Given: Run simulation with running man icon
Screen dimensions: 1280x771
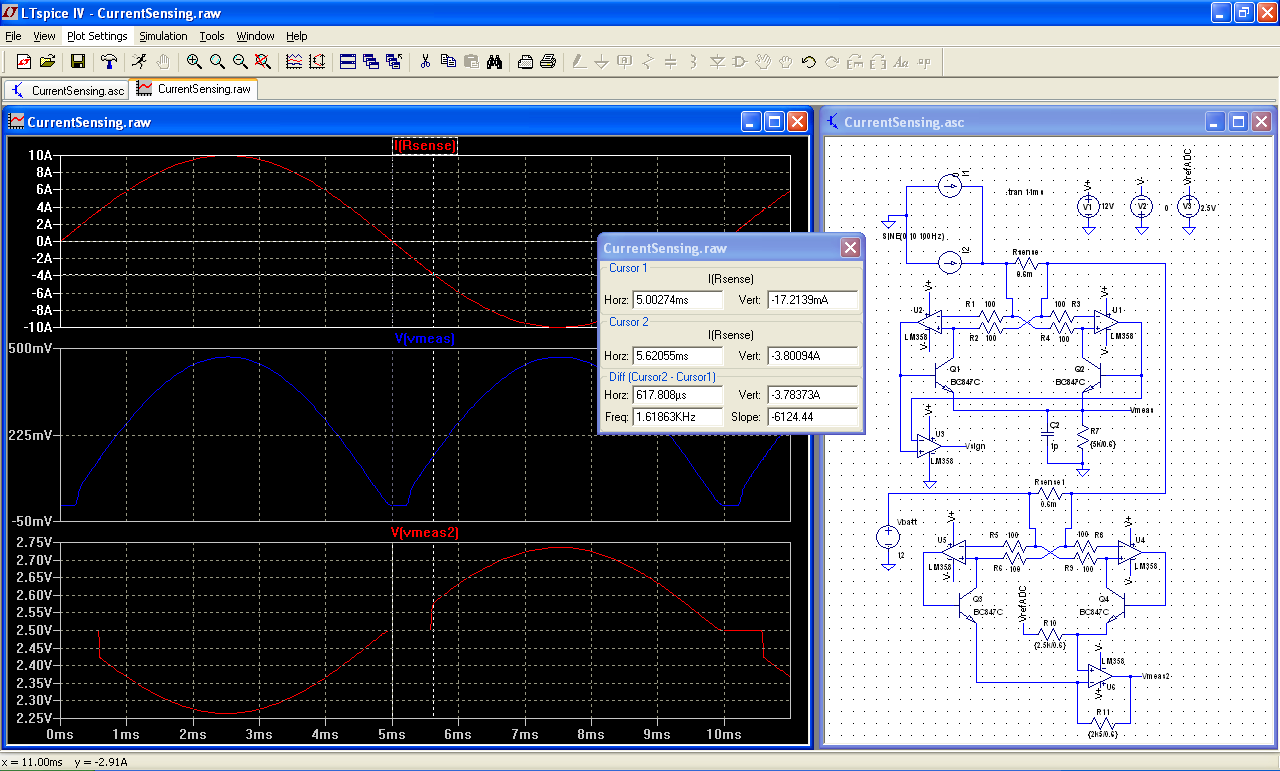Looking at the screenshot, I should click(x=139, y=62).
